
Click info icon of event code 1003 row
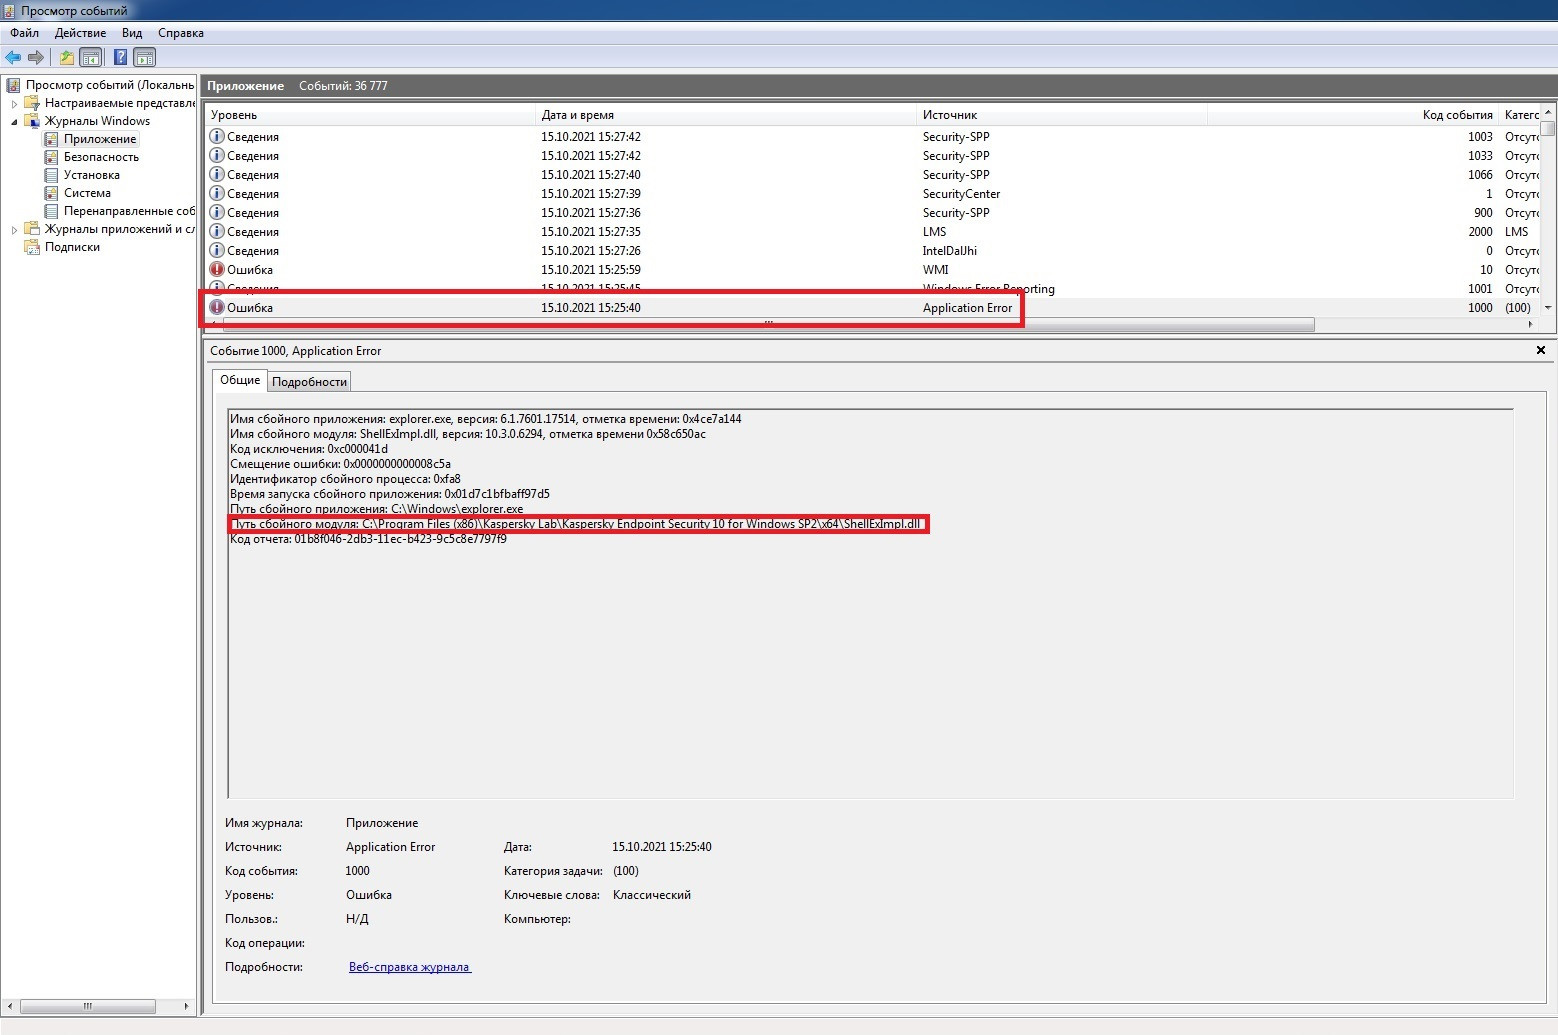click(x=217, y=136)
